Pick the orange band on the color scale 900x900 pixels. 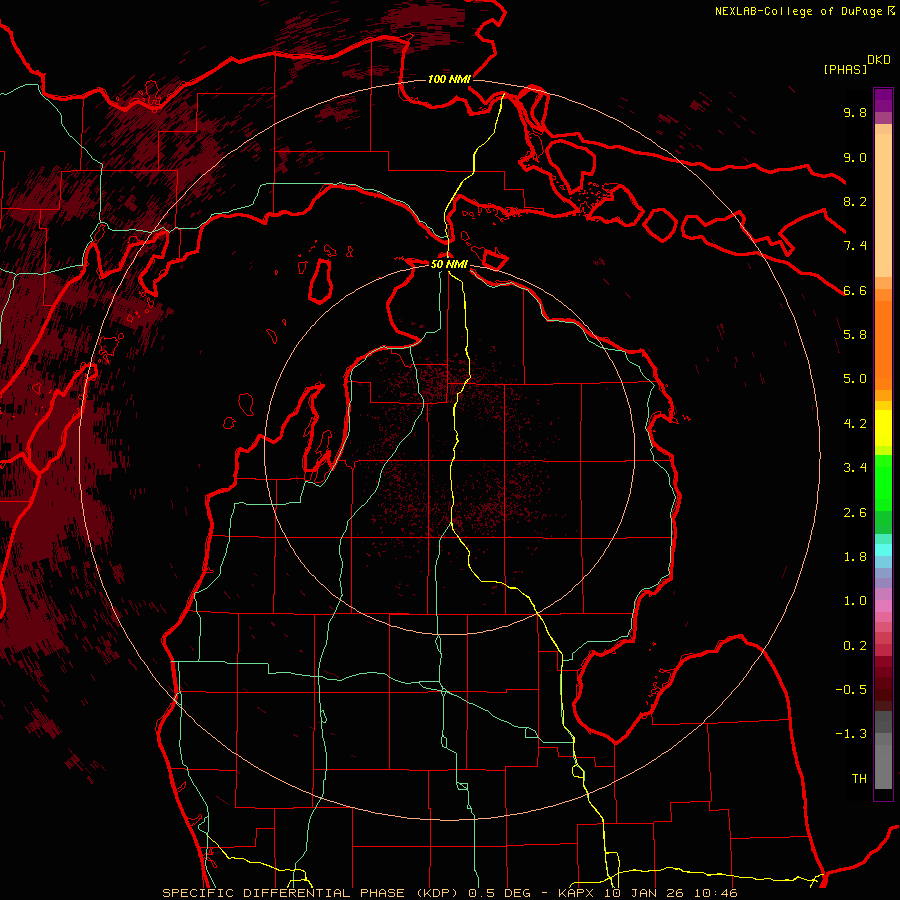[x=883, y=346]
